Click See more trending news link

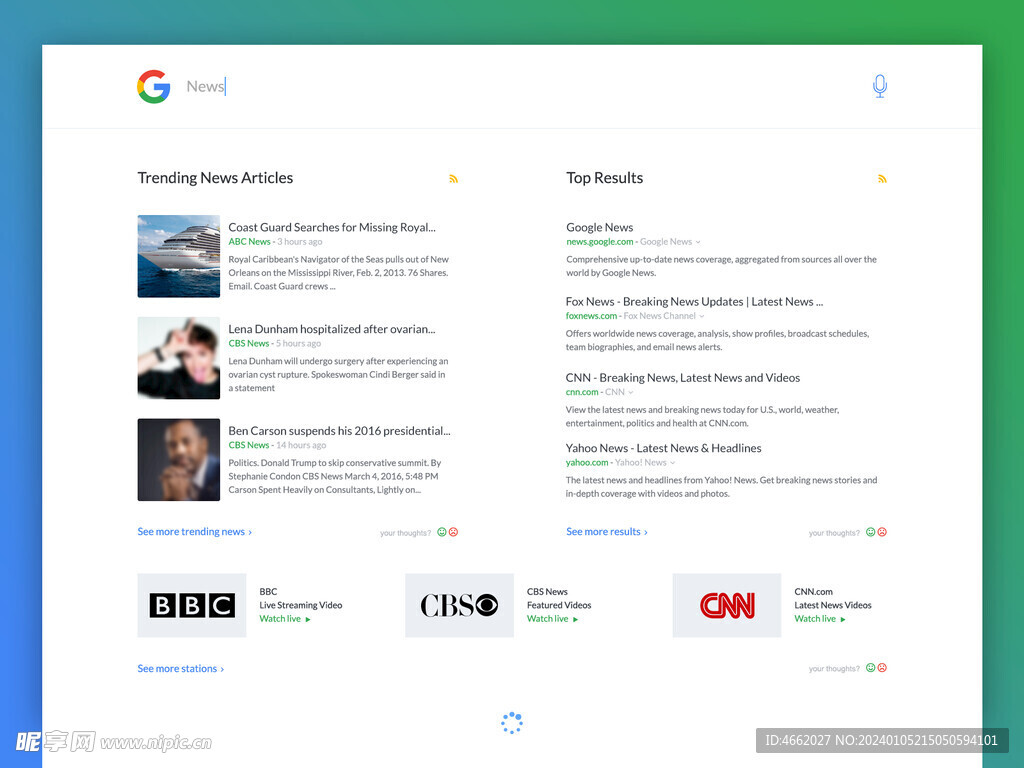[194, 532]
